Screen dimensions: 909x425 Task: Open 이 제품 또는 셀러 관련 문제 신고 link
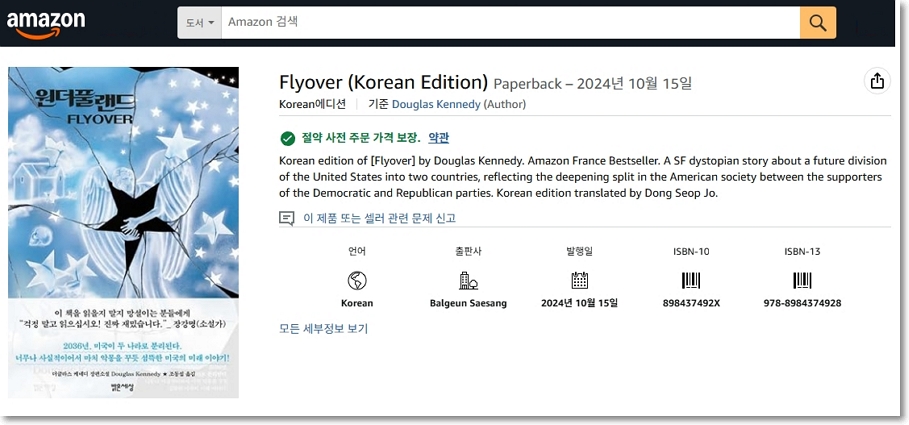[379, 219]
